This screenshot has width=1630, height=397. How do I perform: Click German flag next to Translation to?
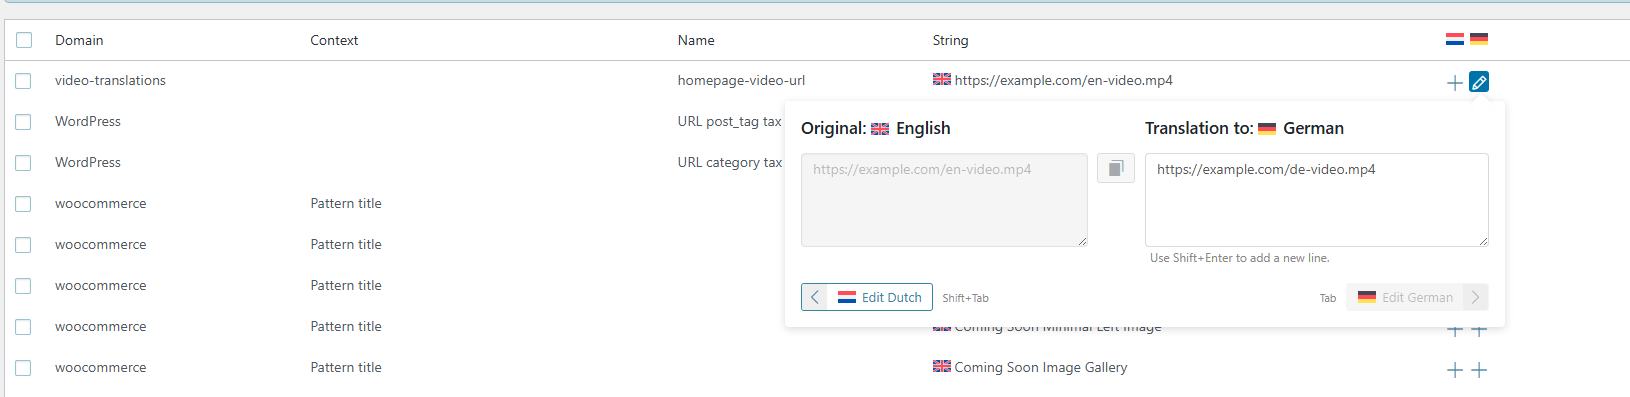pyautogui.click(x=1267, y=129)
